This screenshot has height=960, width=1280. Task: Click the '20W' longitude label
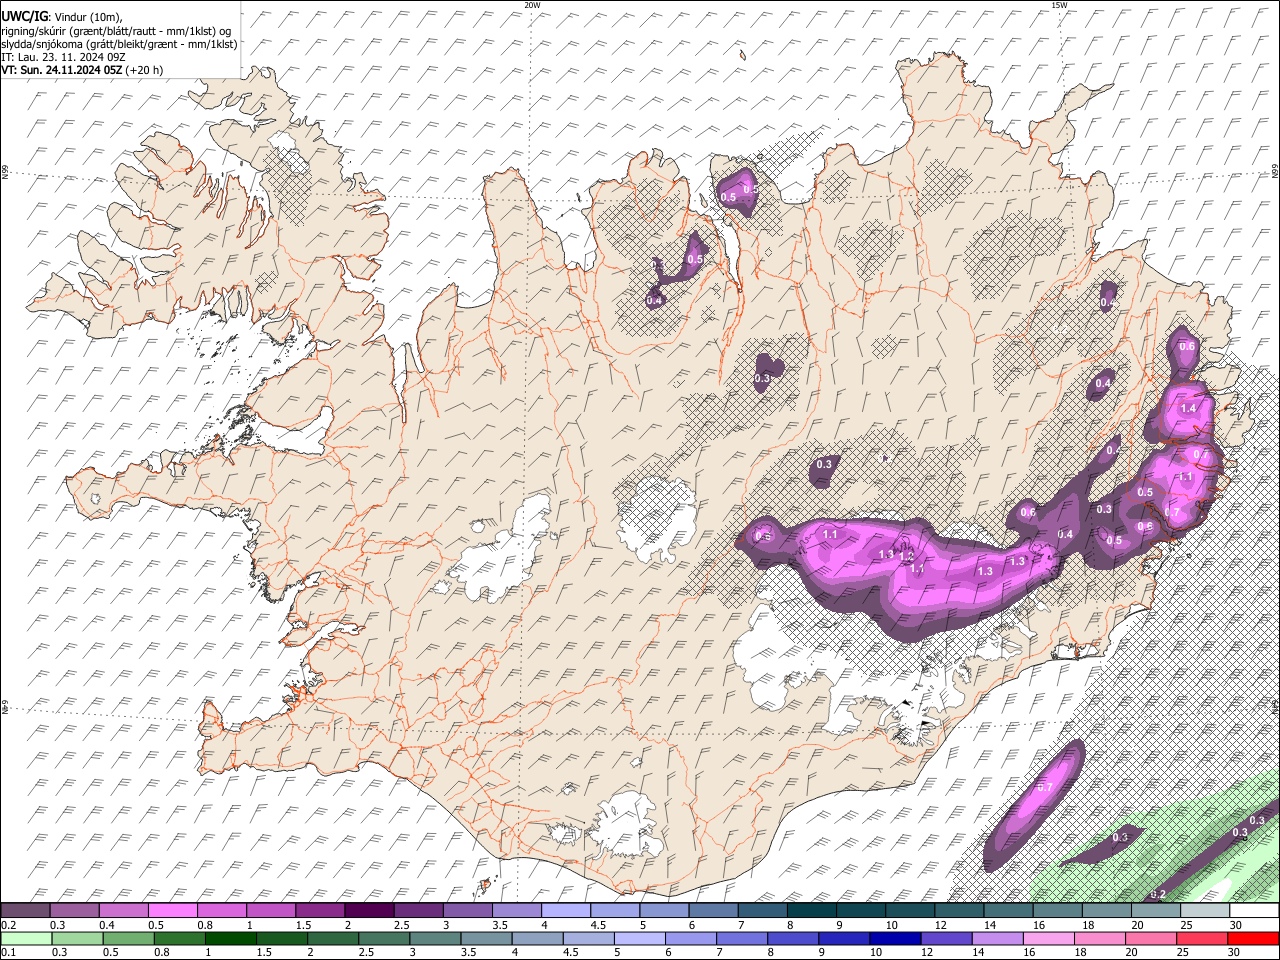point(533,5)
